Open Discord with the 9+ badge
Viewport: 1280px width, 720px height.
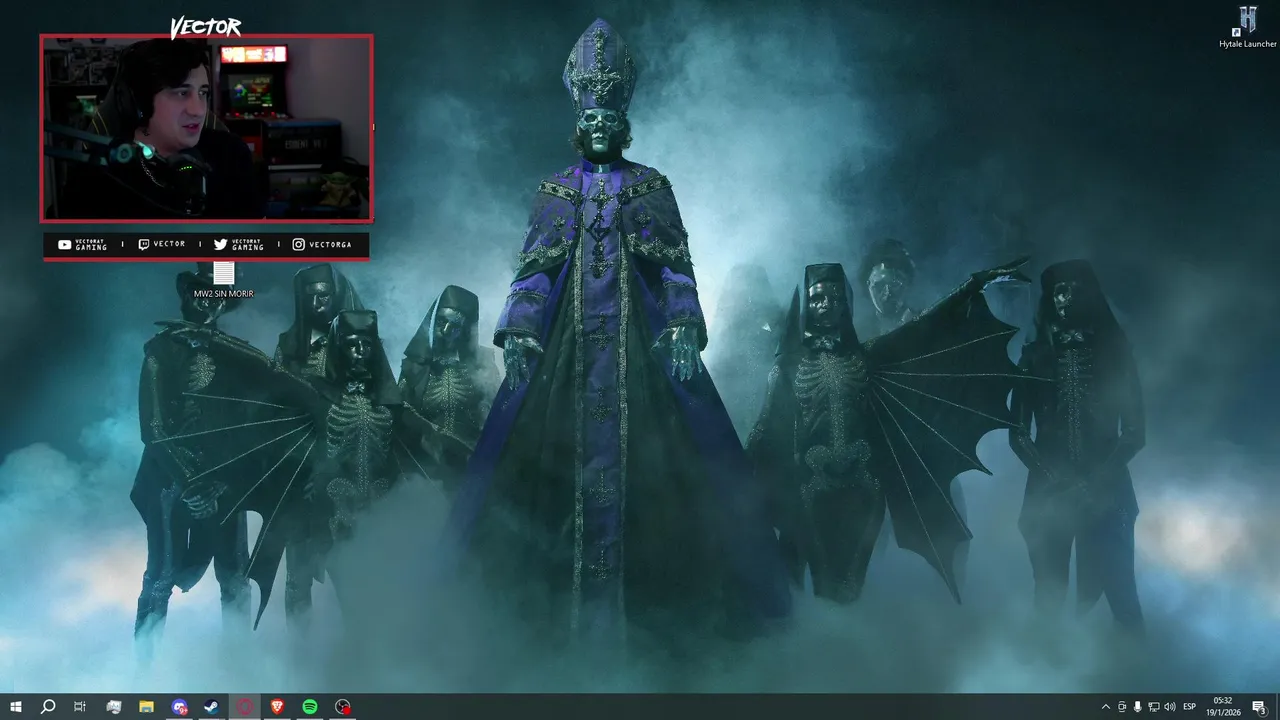(179, 707)
